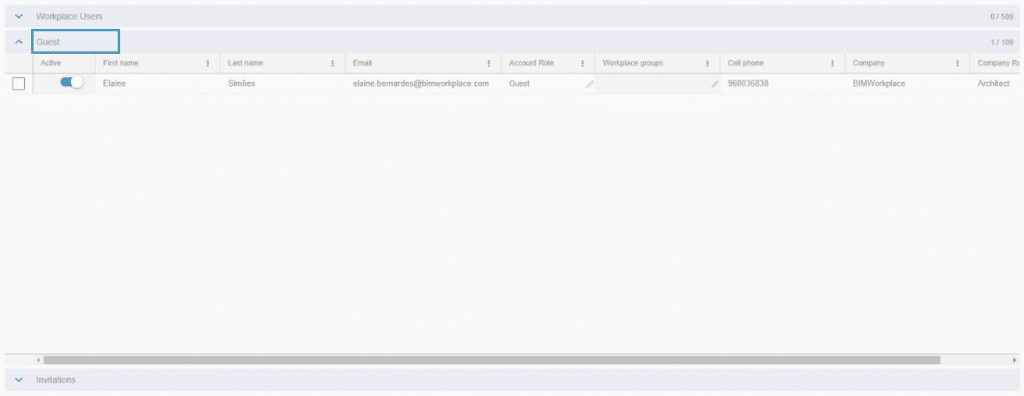Select email elaine.bernardes@bimworkplace.com

[x=421, y=84]
